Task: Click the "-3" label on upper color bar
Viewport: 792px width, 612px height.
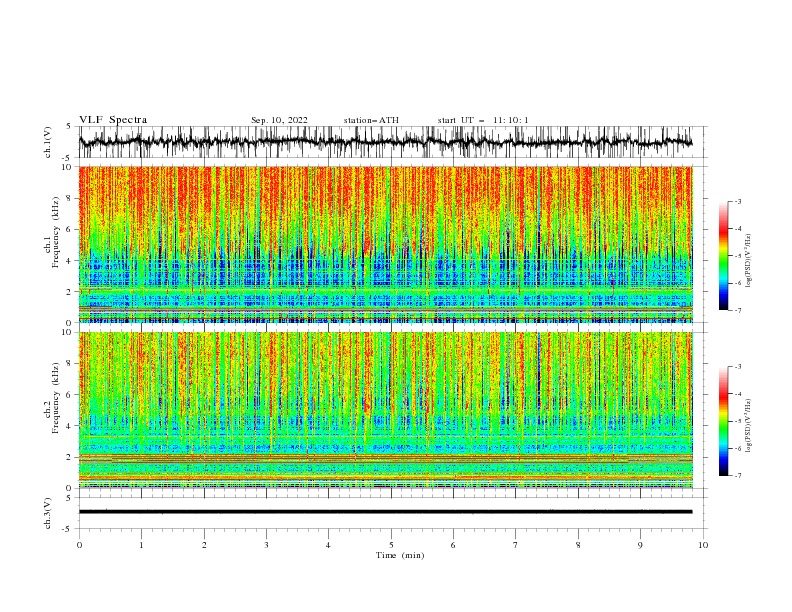Action: point(737,201)
